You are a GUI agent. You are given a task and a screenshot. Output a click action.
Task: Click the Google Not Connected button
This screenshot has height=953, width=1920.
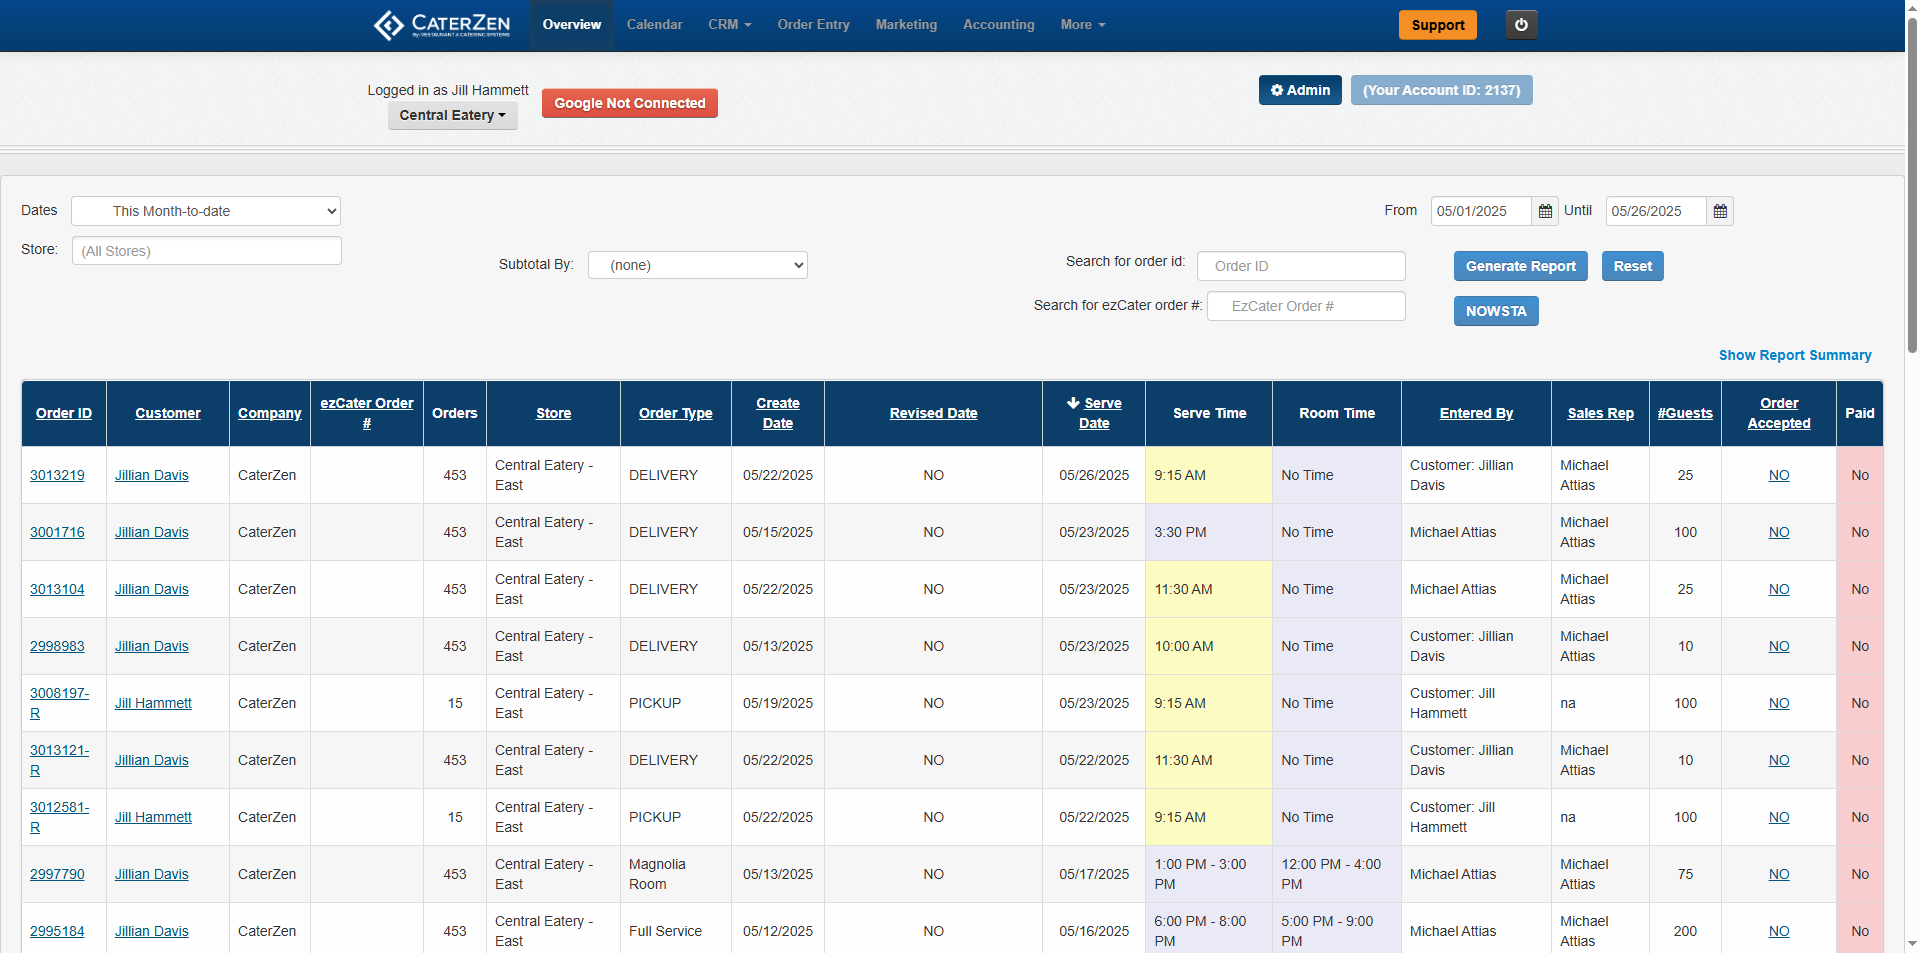[x=629, y=103]
